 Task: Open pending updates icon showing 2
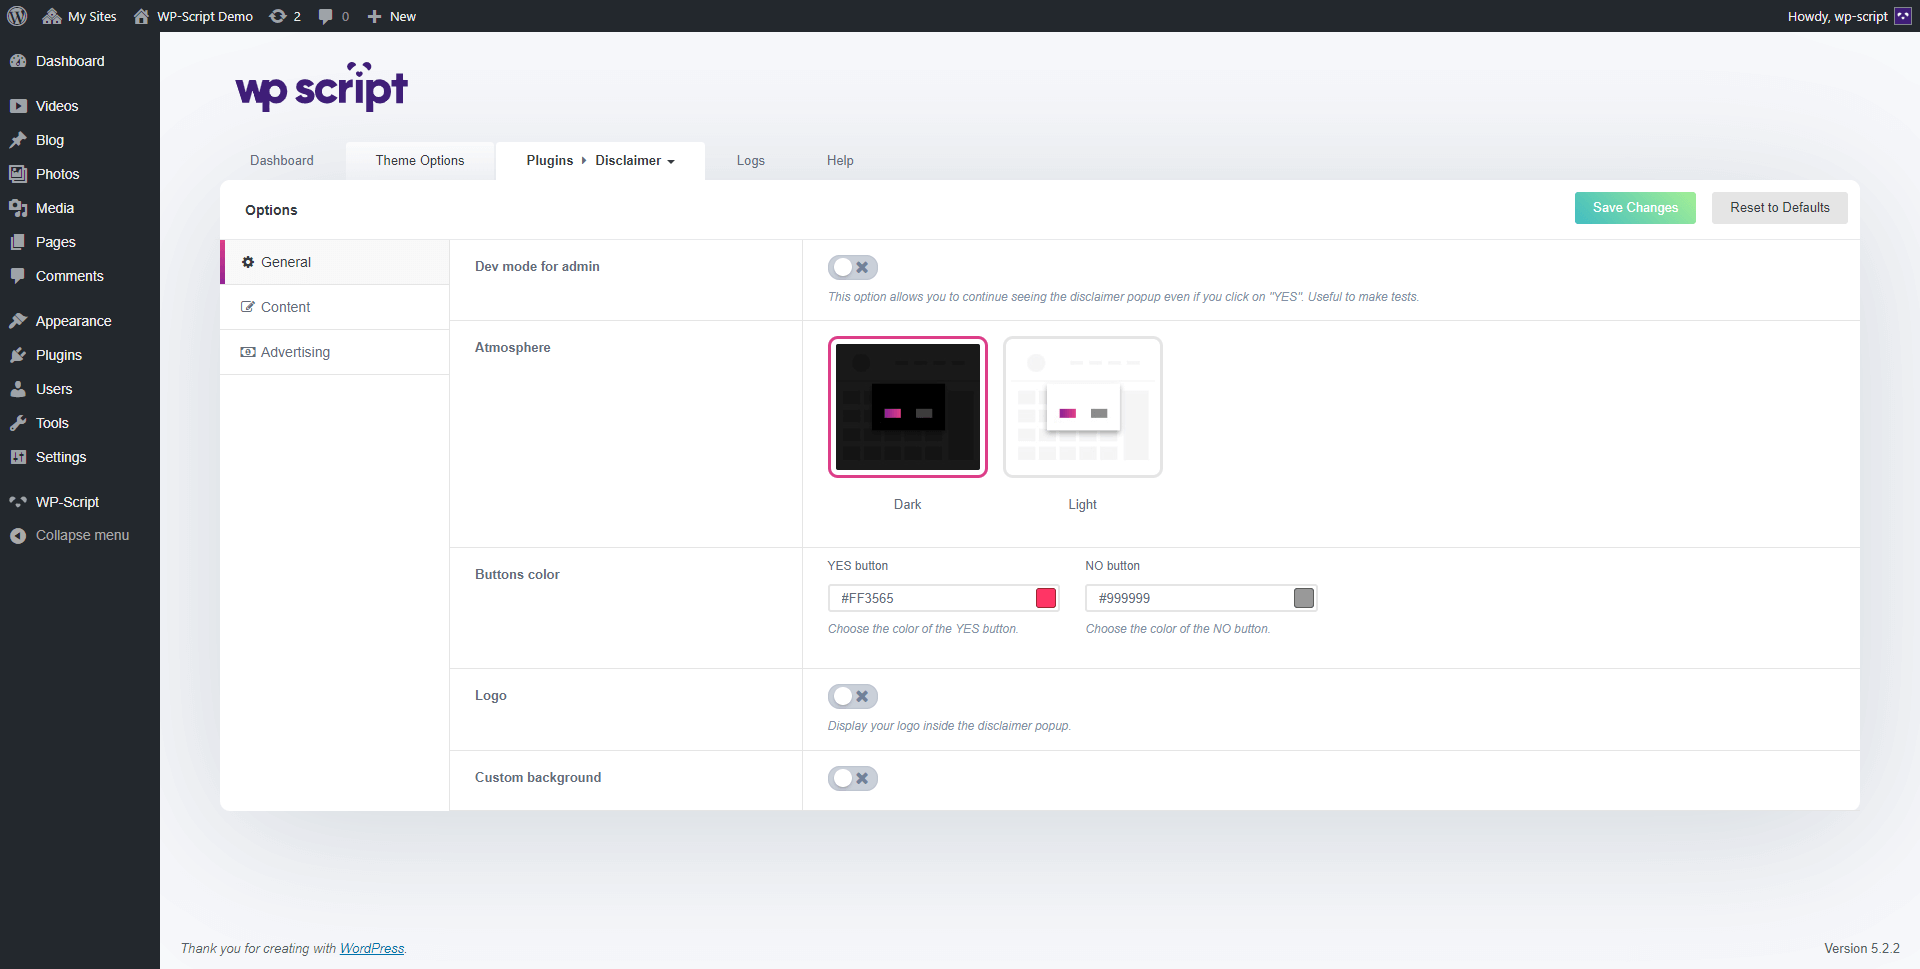(x=278, y=16)
